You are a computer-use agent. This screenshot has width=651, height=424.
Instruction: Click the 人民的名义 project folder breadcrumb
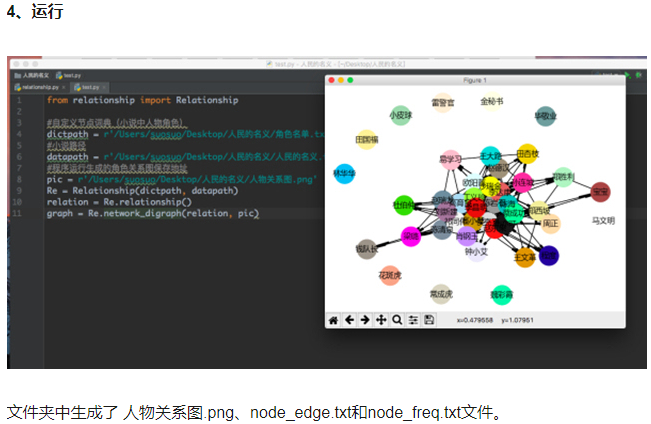[x=32, y=75]
